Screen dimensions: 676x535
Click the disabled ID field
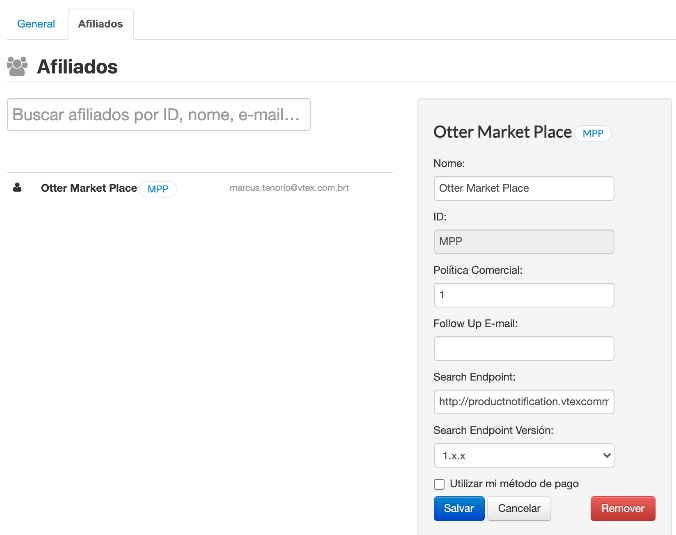(x=524, y=242)
